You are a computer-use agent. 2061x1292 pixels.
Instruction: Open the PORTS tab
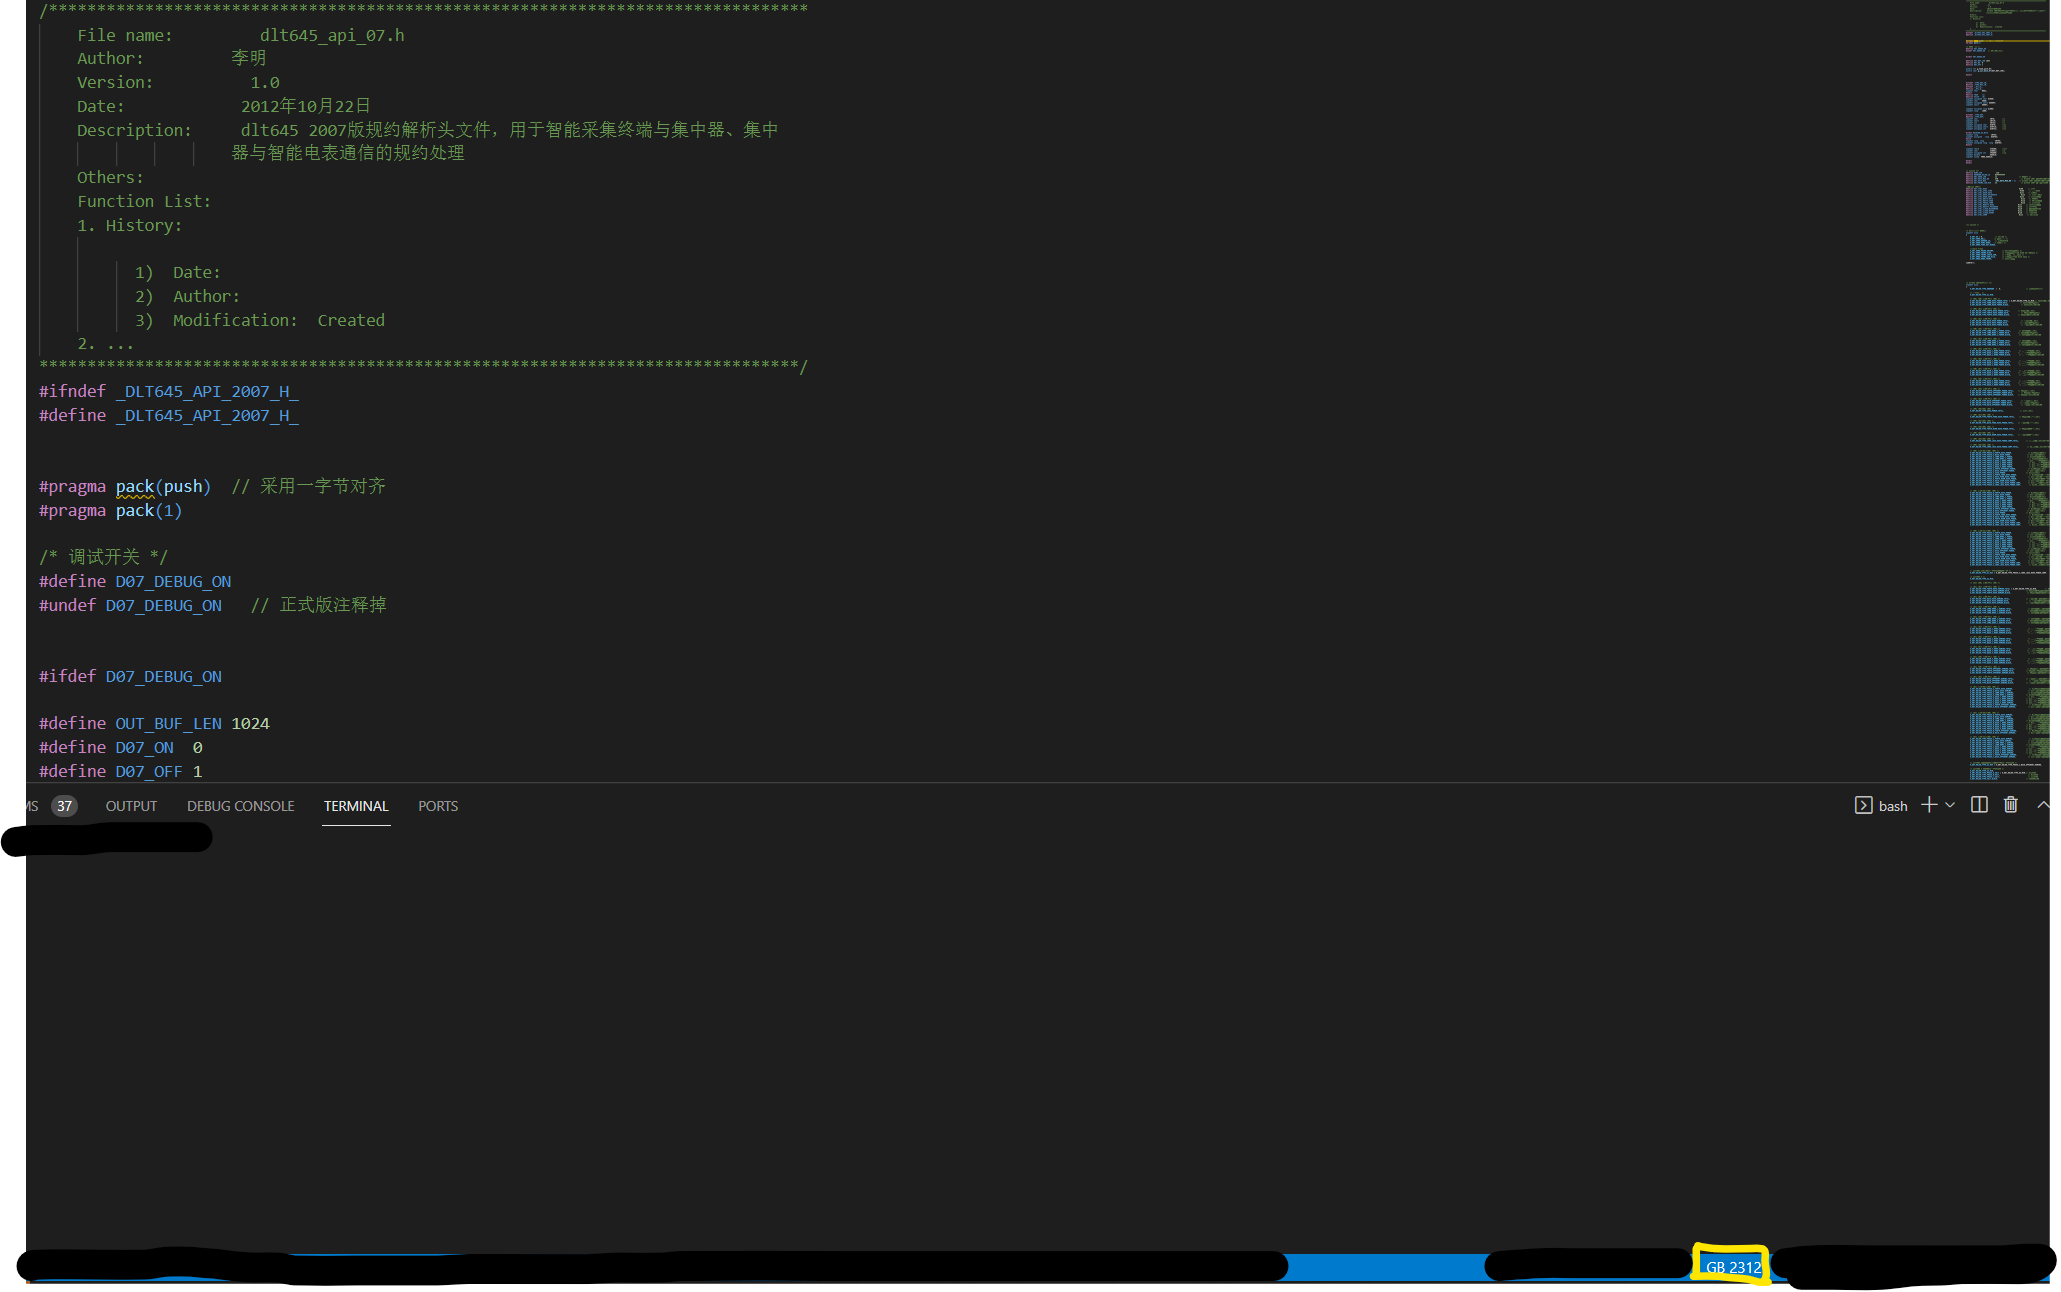coord(437,805)
